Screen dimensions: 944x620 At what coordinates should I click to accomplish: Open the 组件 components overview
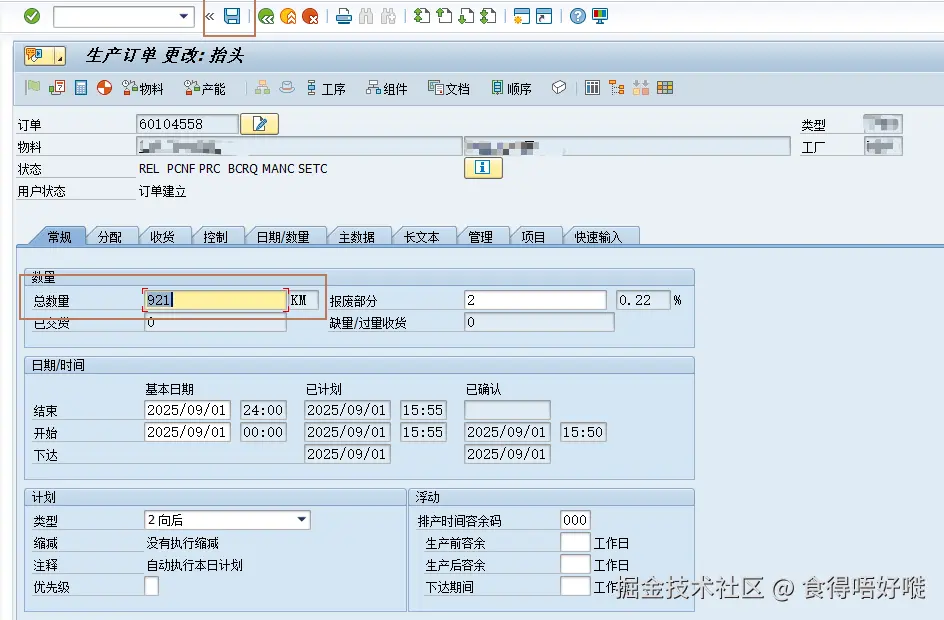coord(387,88)
